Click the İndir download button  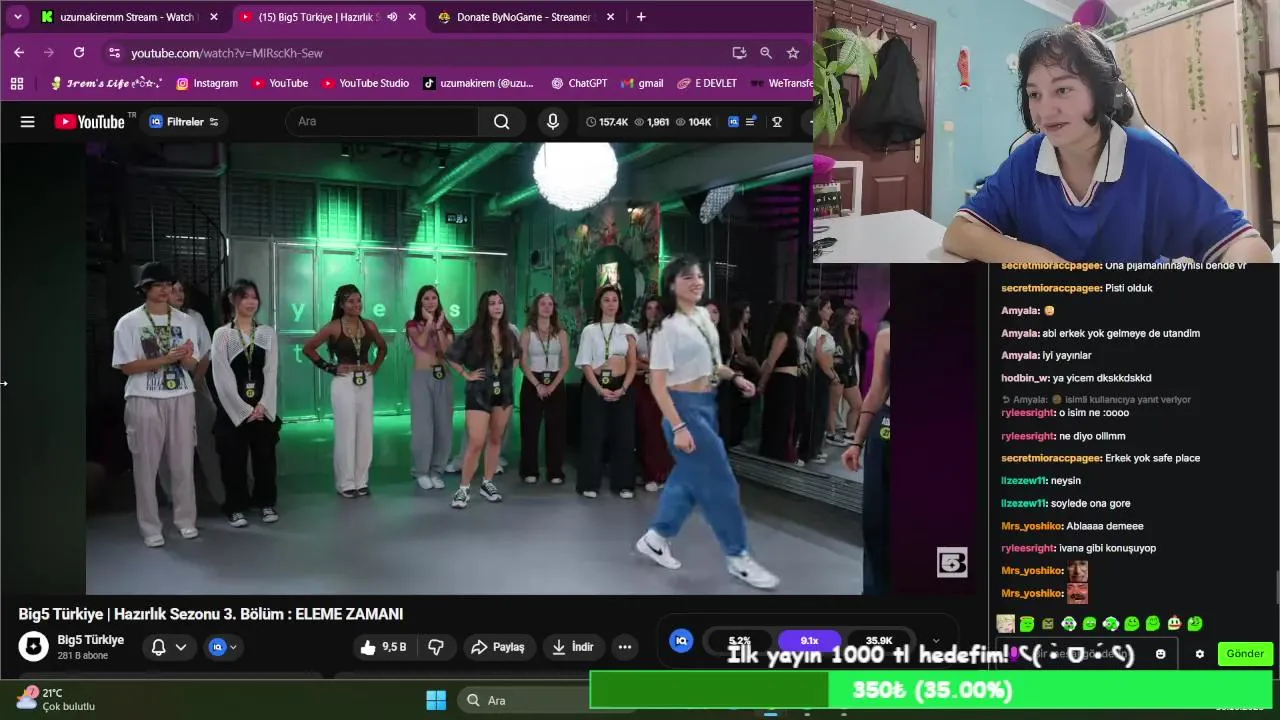pos(573,647)
